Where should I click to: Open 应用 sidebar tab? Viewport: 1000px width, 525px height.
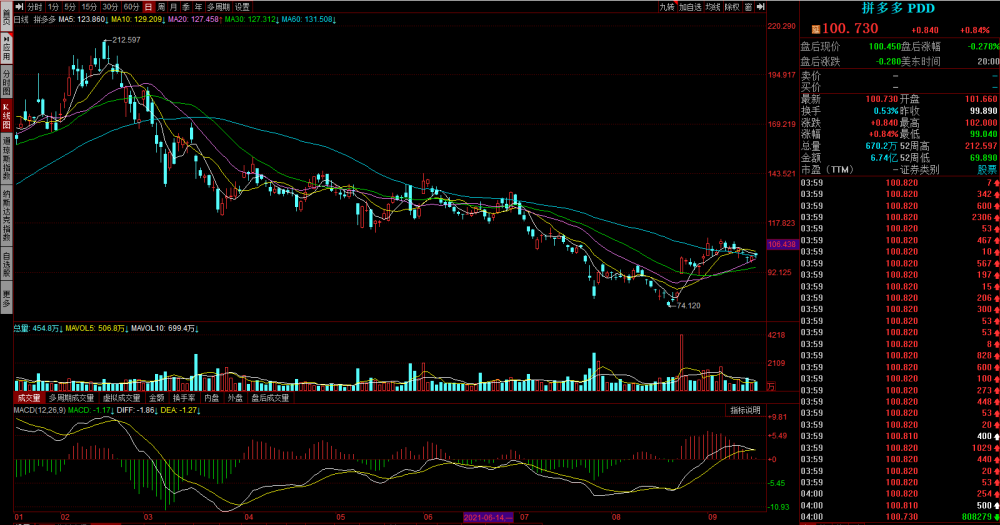coord(6,48)
